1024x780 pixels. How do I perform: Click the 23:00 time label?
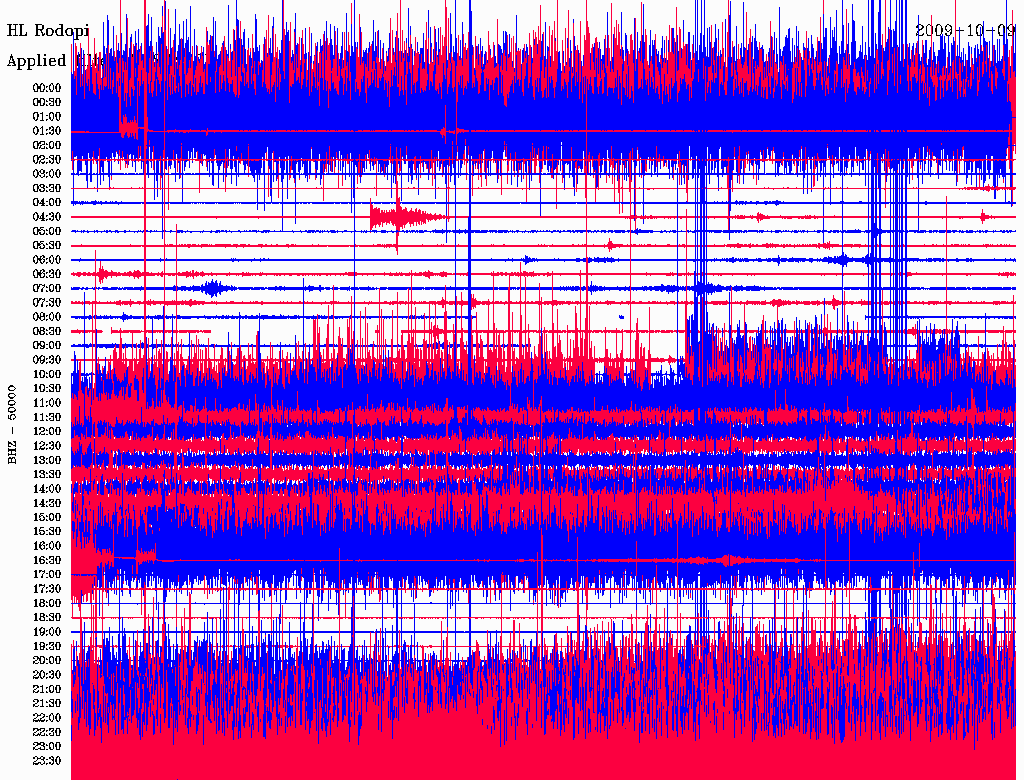(47, 747)
